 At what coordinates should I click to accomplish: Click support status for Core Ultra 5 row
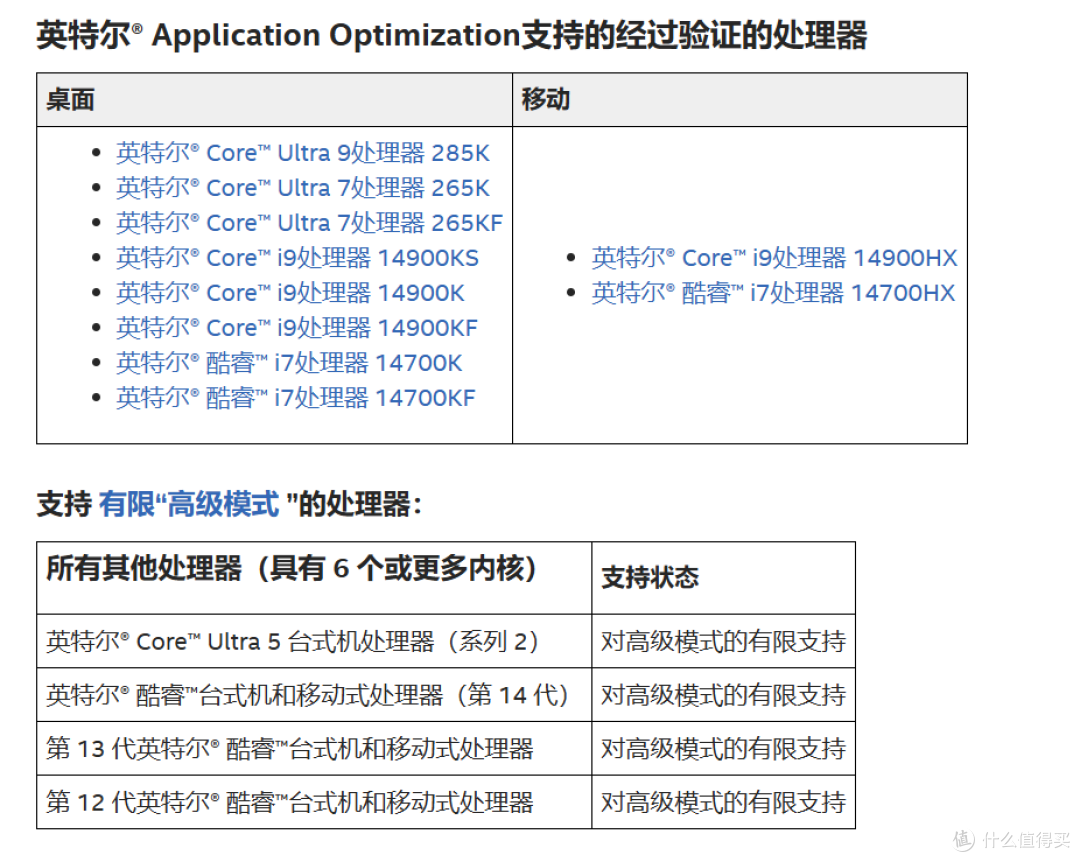click(x=723, y=642)
